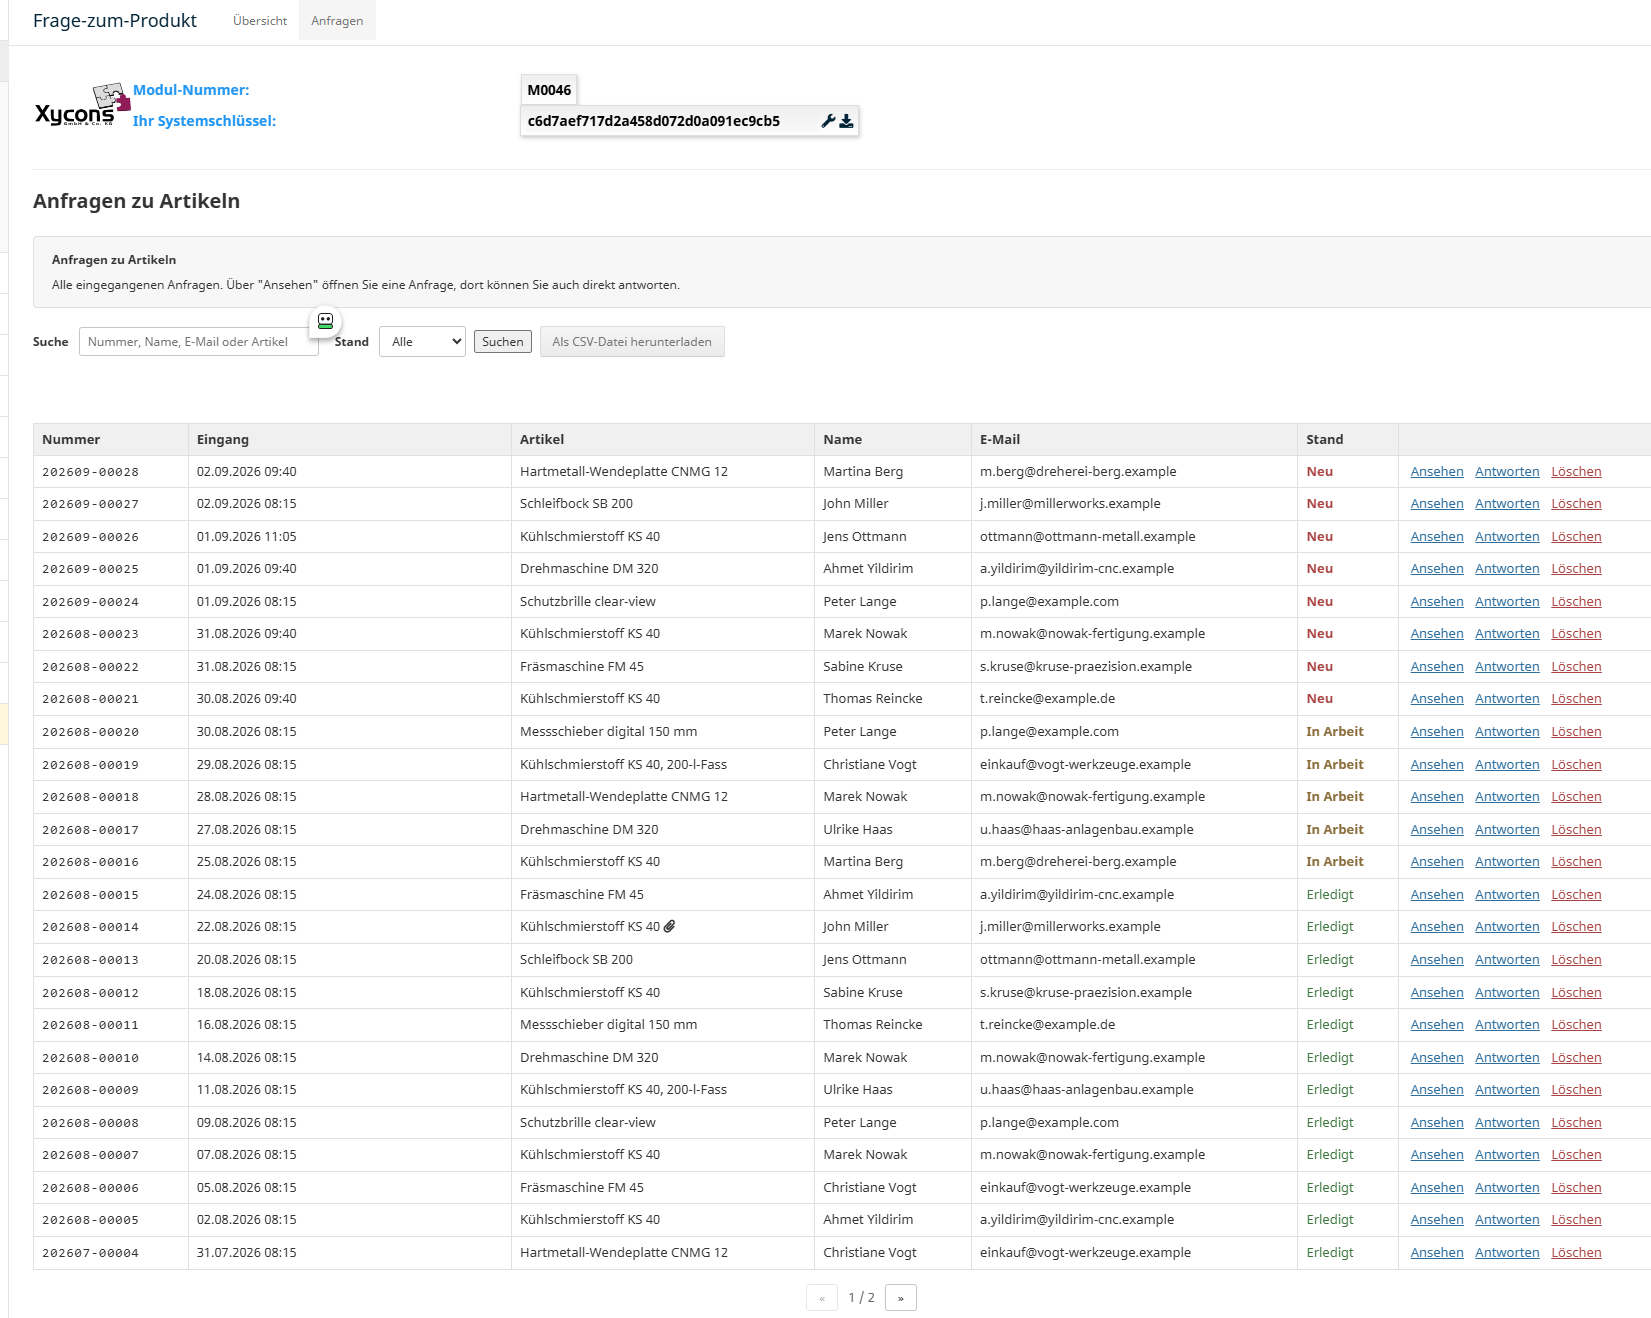Open the Stand filter dropdown showing Alle

[x=422, y=342]
